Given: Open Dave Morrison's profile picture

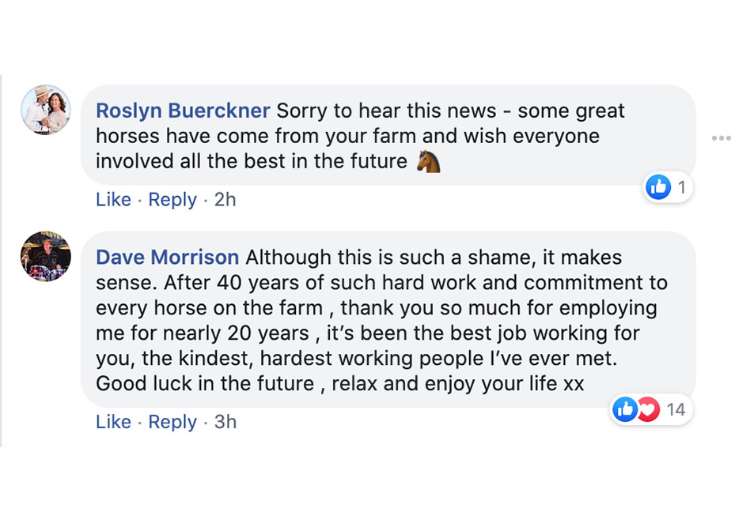Looking at the screenshot, I should (x=46, y=256).
